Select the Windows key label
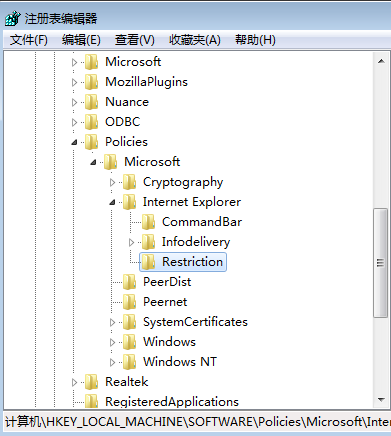391x436 pixels. pyautogui.click(x=169, y=342)
